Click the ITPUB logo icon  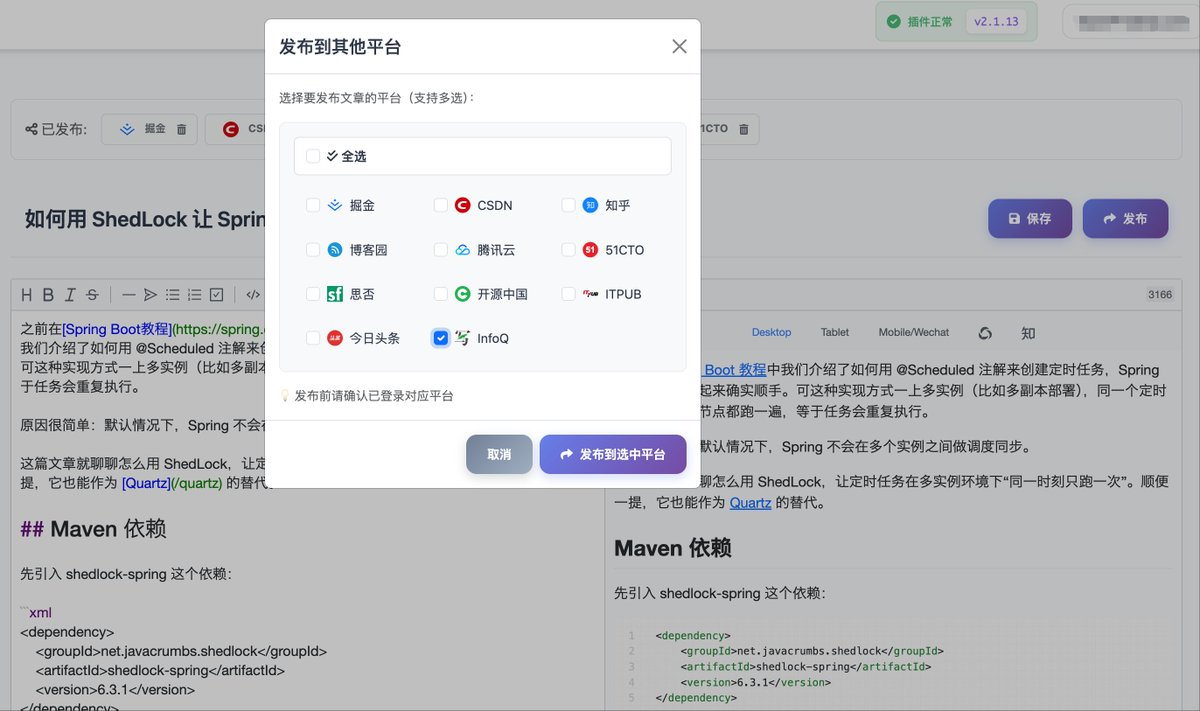tap(590, 294)
